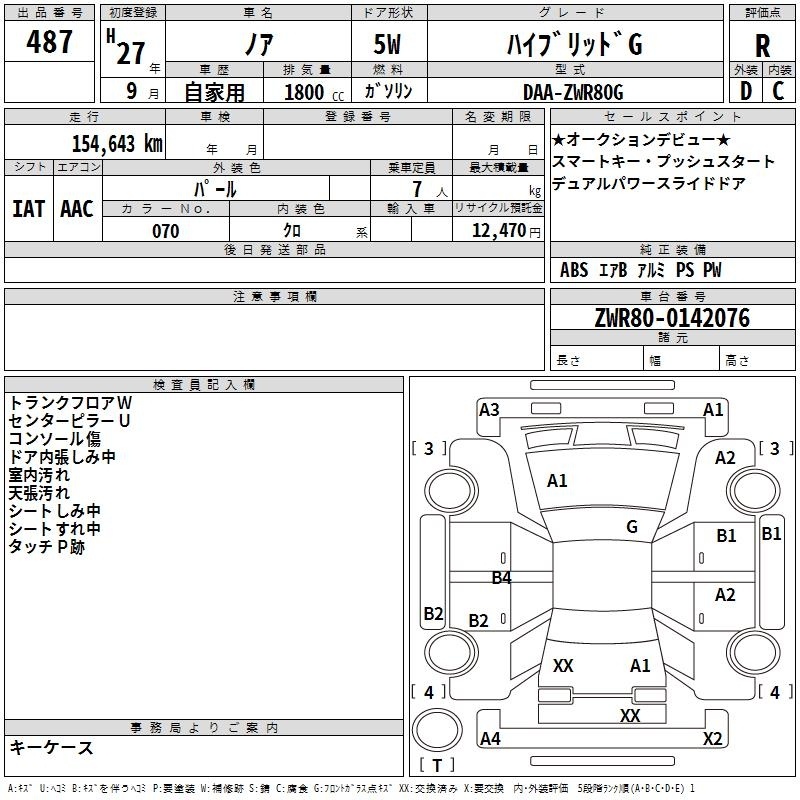Select inspector note シートしみ中
The width and height of the screenshot is (800, 800).
click(x=55, y=511)
